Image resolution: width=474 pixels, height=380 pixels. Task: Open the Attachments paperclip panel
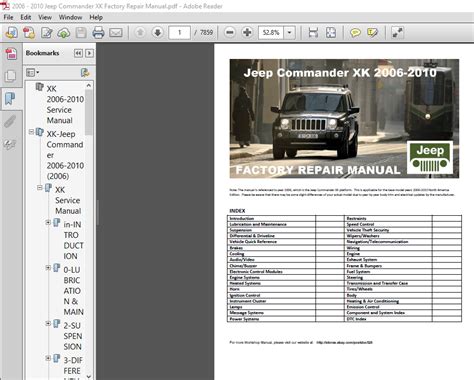click(10, 121)
